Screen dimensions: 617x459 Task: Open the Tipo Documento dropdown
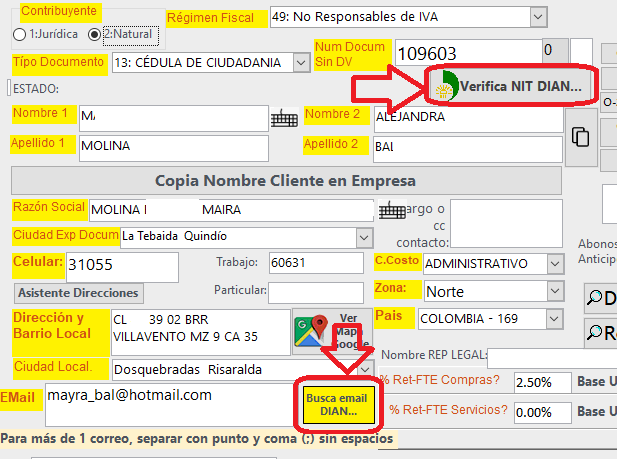302,62
